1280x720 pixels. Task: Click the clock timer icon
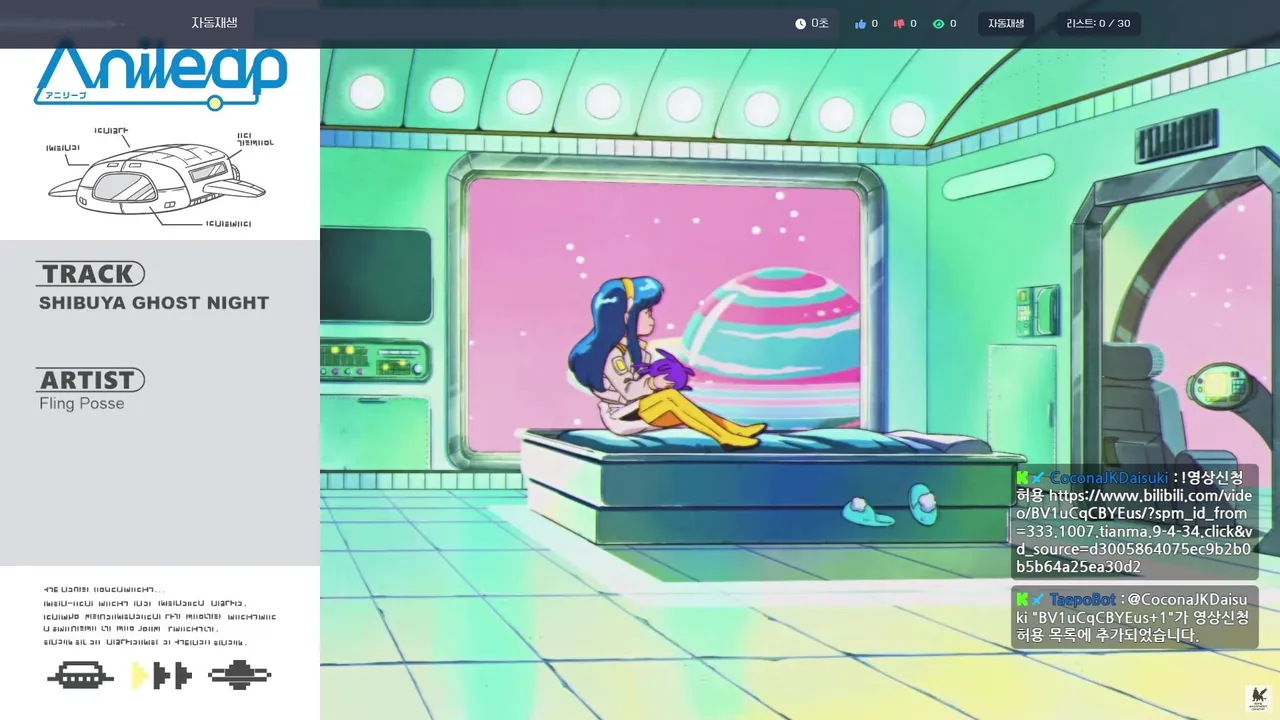click(x=800, y=23)
